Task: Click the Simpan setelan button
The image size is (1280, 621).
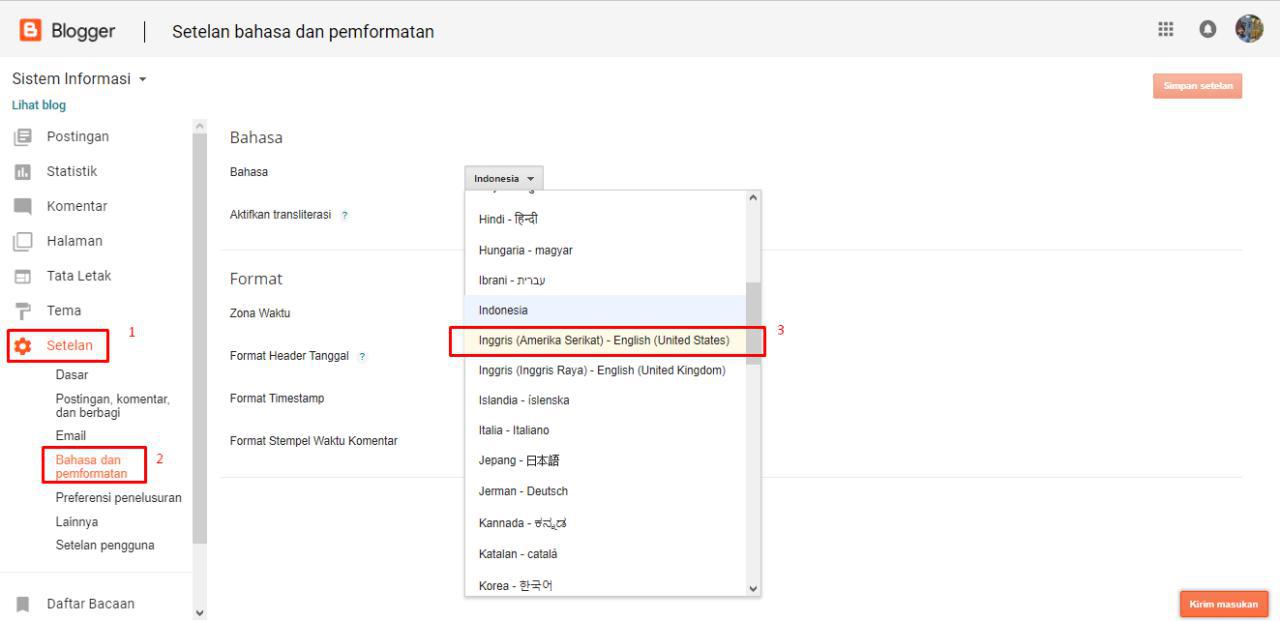Action: [x=1197, y=86]
